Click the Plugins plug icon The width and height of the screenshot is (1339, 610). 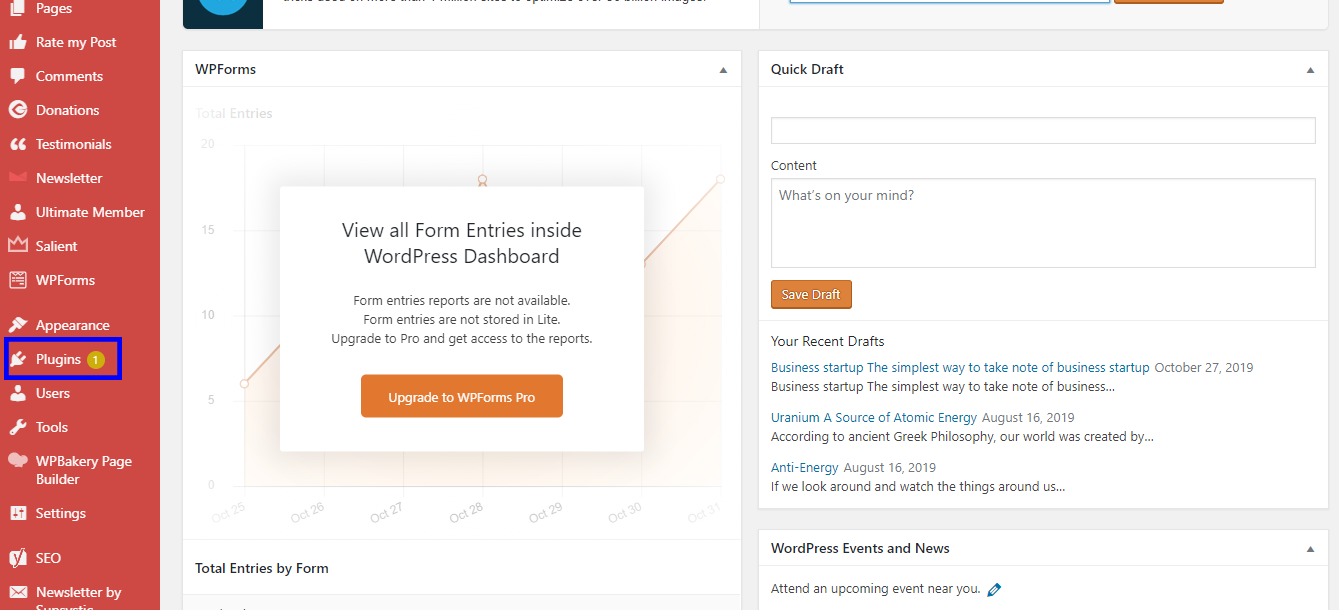tap(18, 359)
